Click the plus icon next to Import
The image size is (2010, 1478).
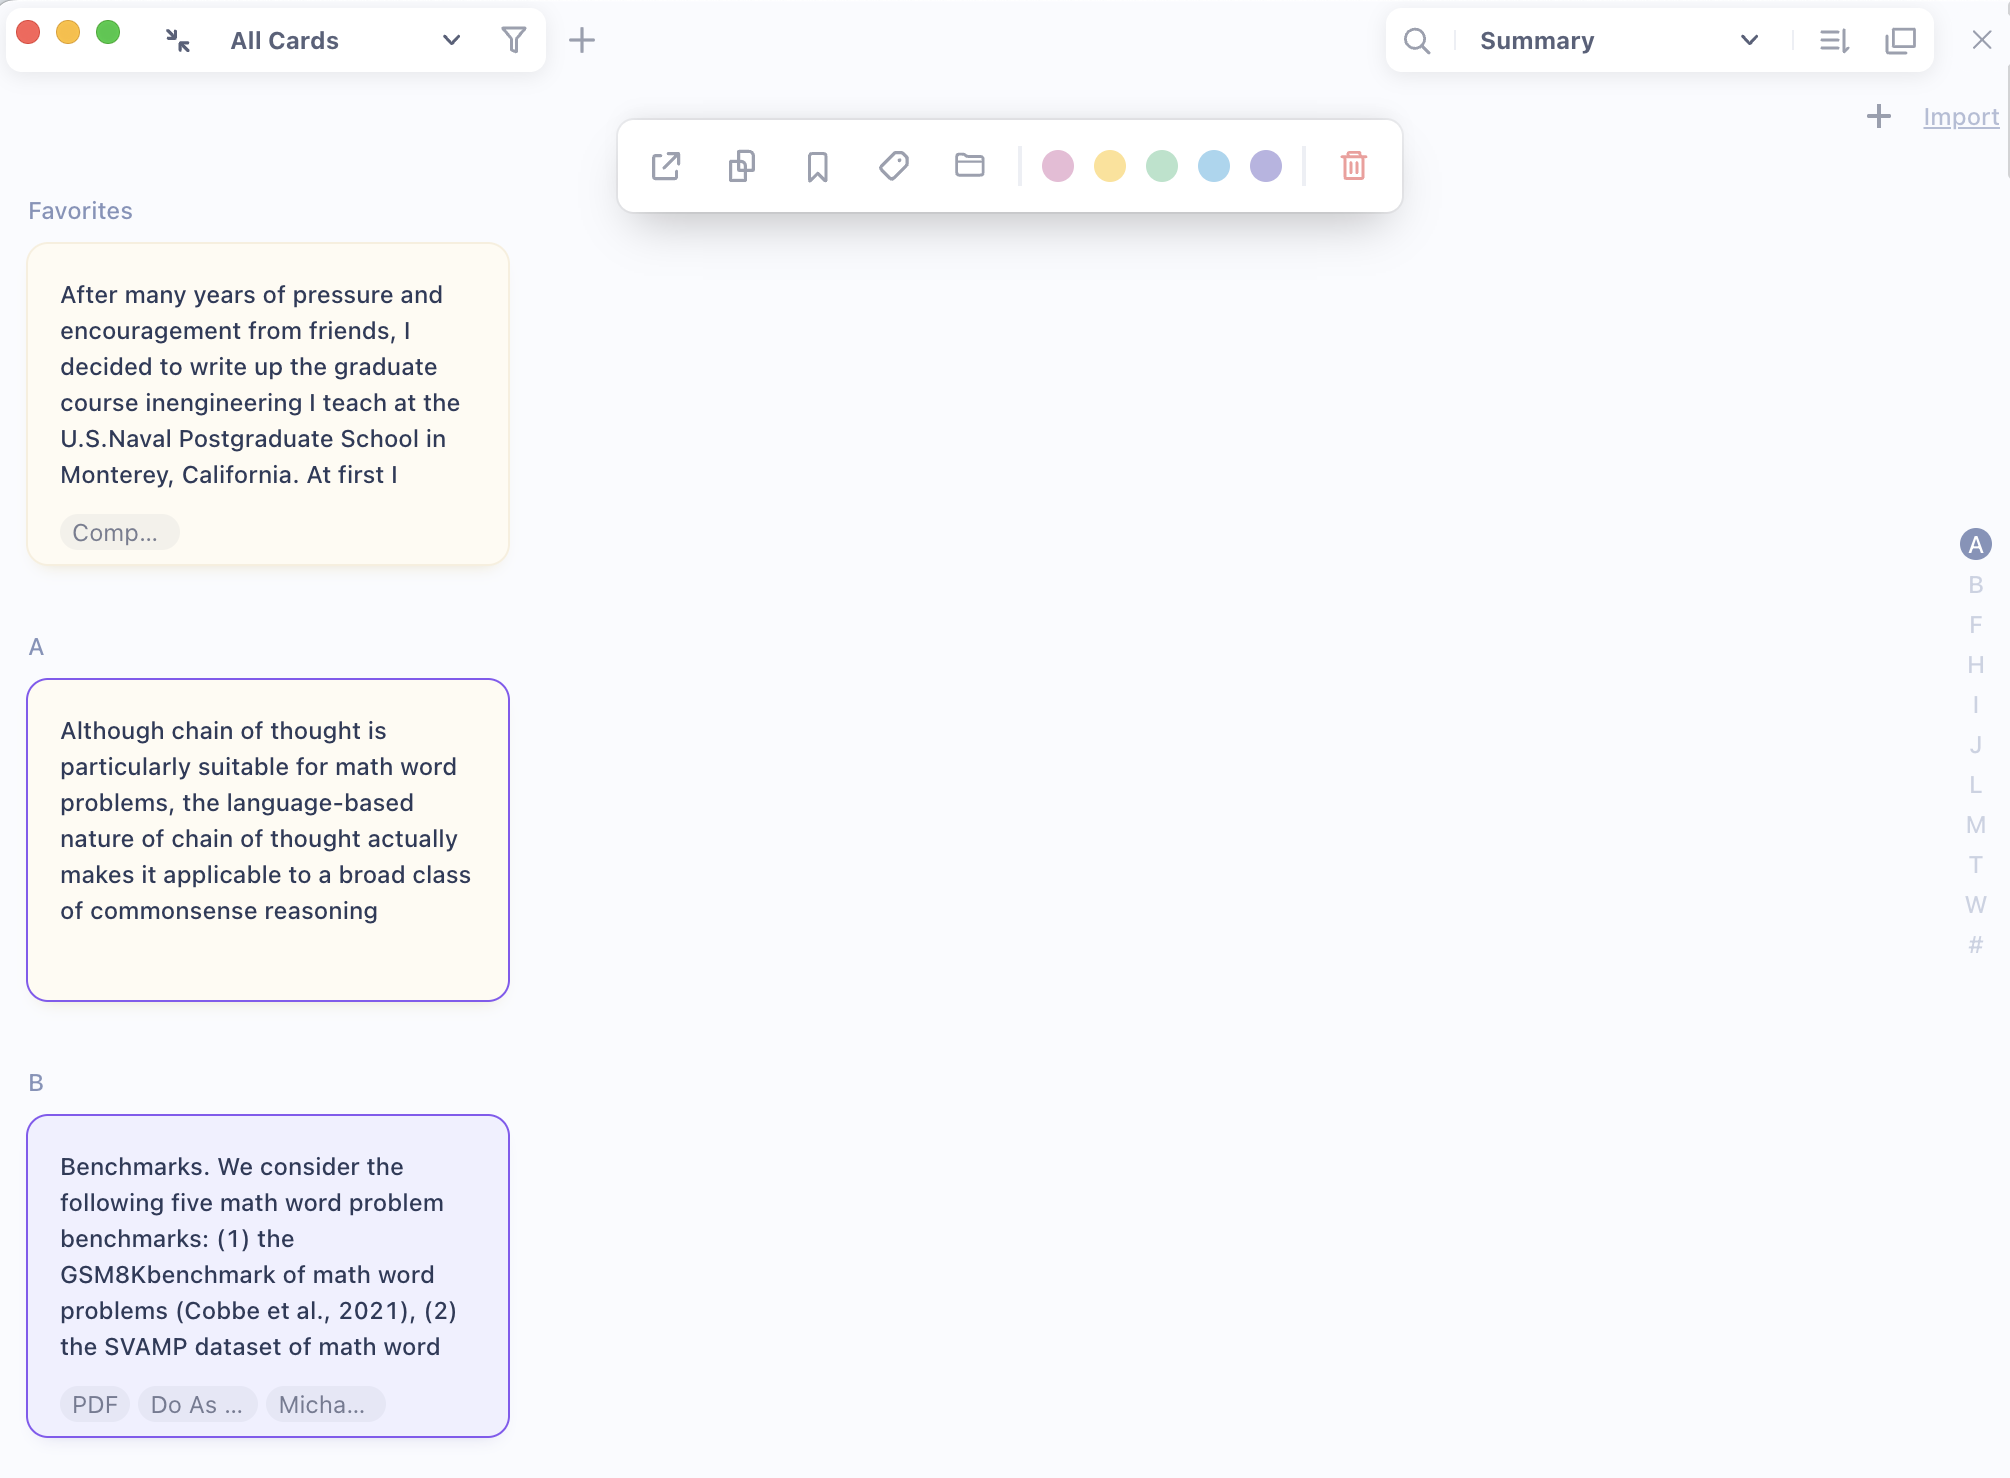pos(1879,116)
